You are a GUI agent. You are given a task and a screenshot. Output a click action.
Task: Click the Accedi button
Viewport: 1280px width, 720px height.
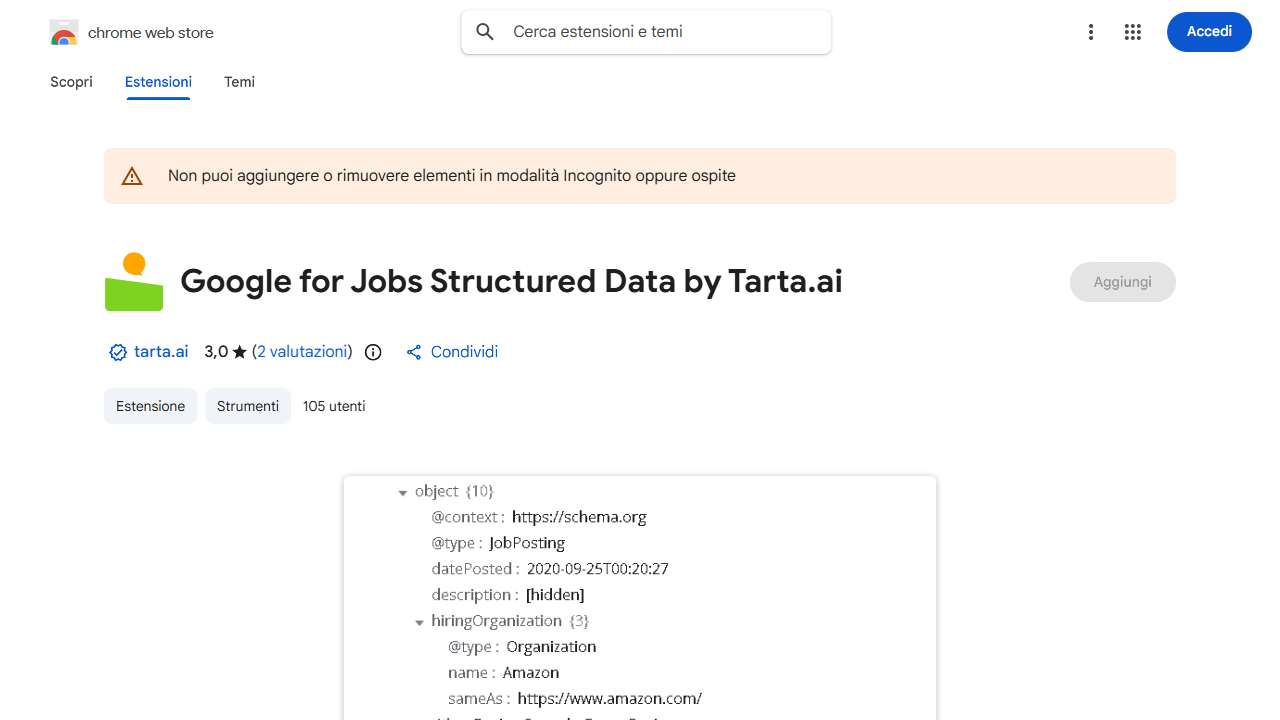tap(1209, 31)
